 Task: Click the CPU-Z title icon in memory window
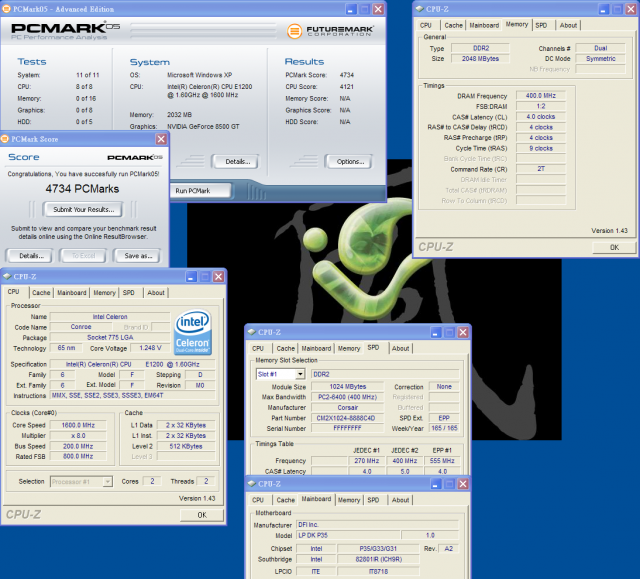pos(420,9)
